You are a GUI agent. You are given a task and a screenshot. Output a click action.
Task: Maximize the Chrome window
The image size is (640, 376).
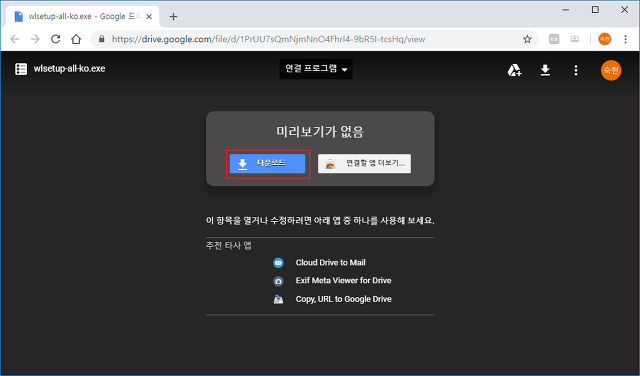tap(595, 9)
